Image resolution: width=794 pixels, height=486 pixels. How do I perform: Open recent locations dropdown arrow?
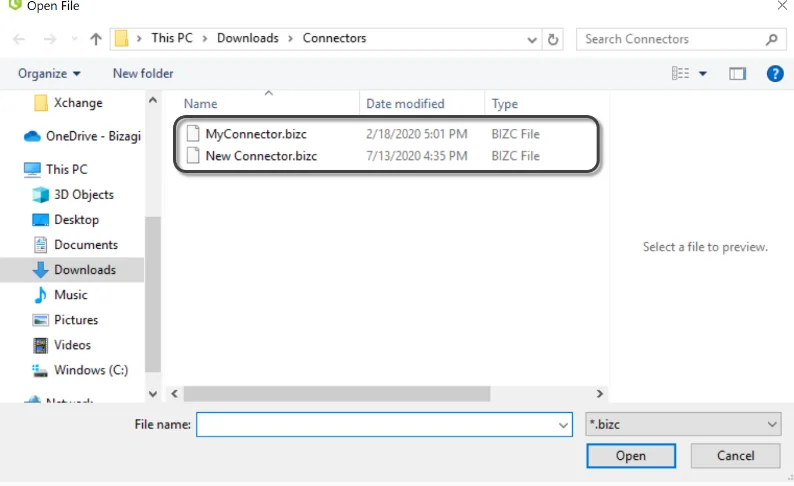74,39
